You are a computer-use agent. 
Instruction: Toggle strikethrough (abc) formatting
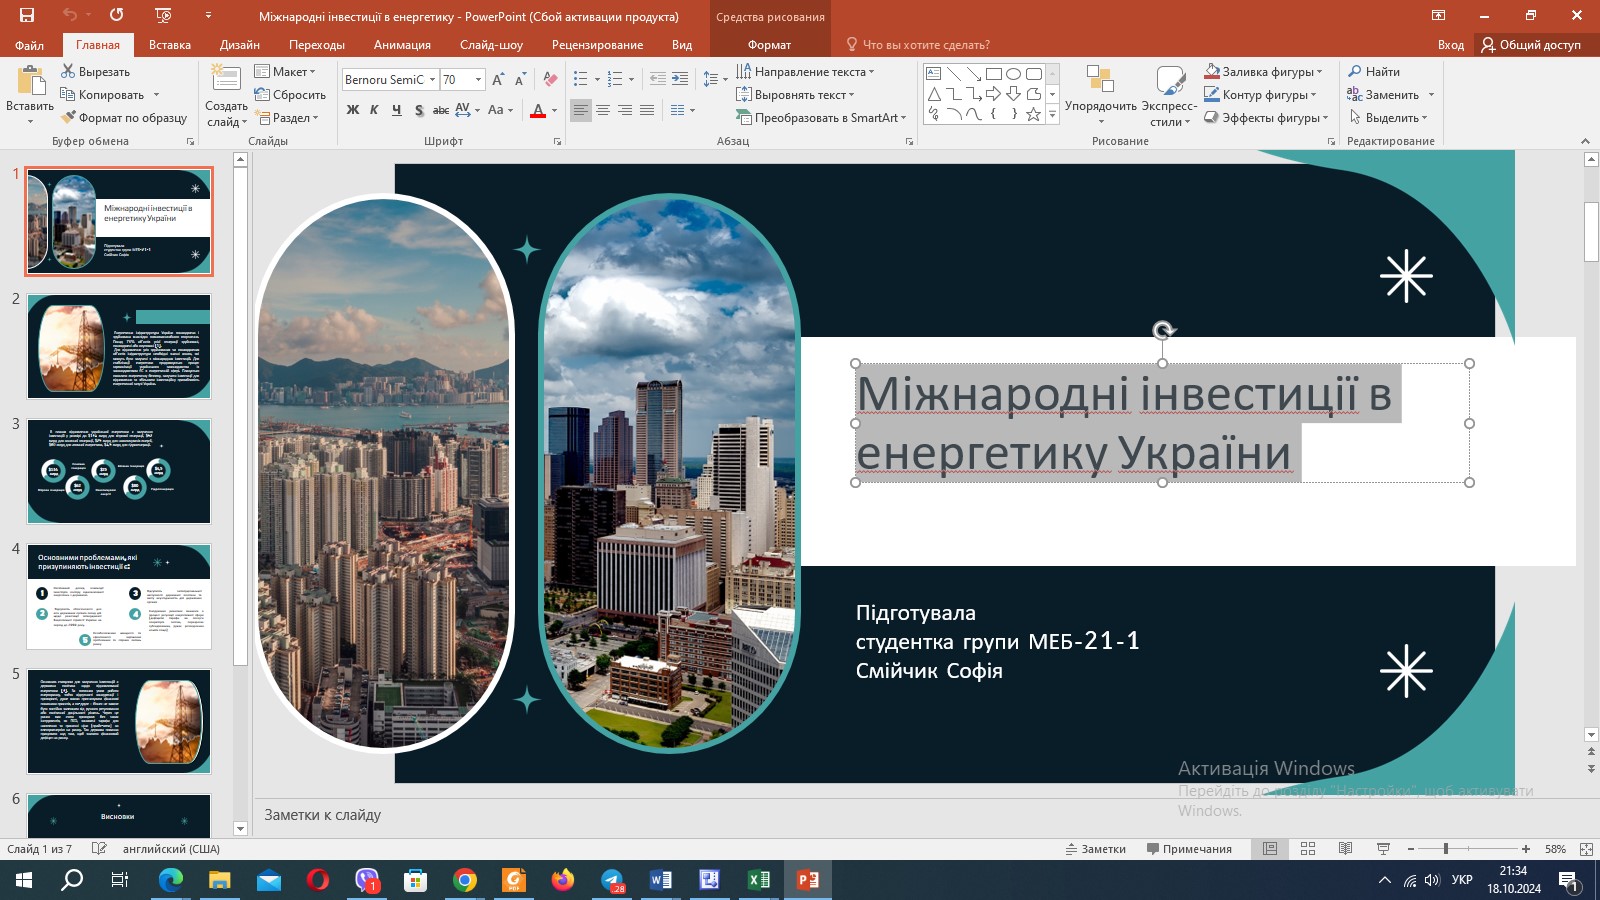pyautogui.click(x=441, y=110)
